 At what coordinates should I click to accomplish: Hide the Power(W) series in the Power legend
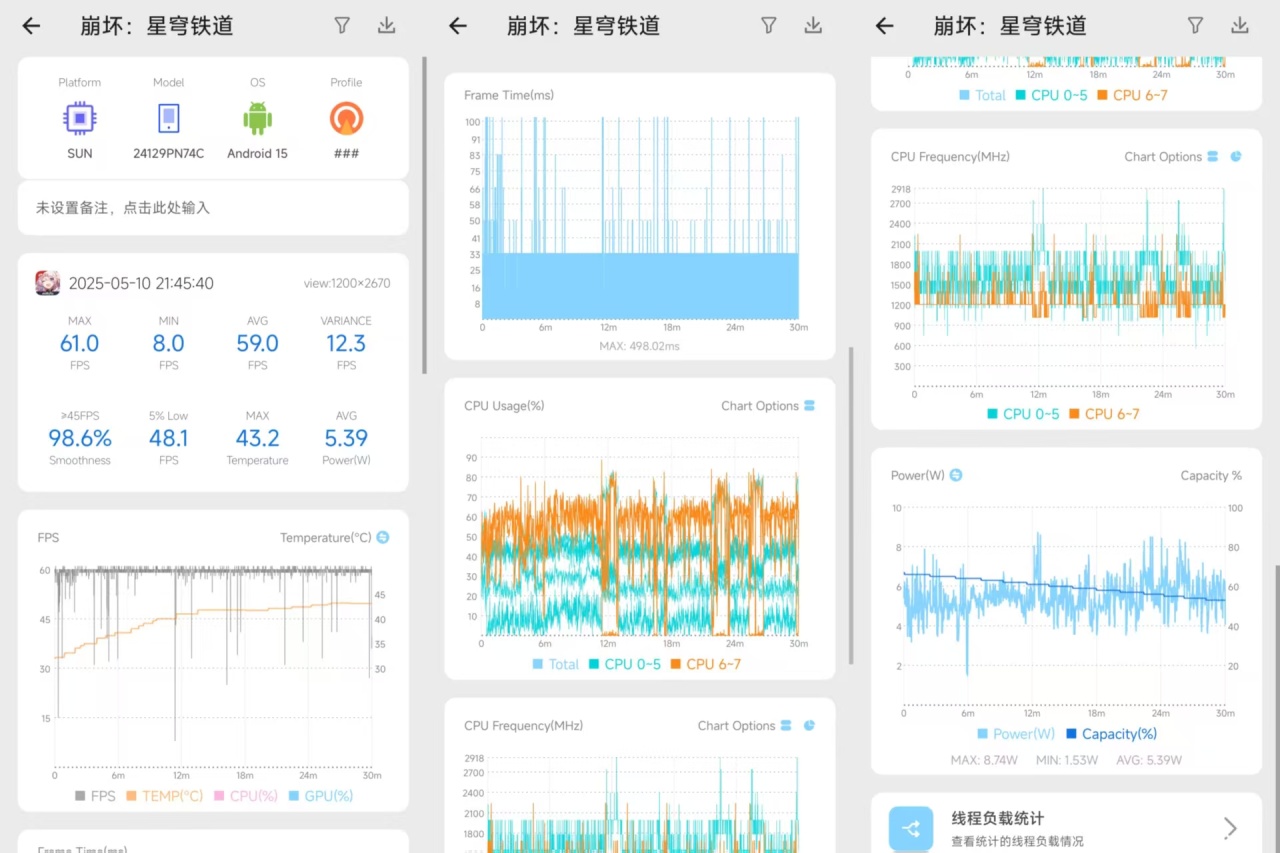tap(1016, 734)
